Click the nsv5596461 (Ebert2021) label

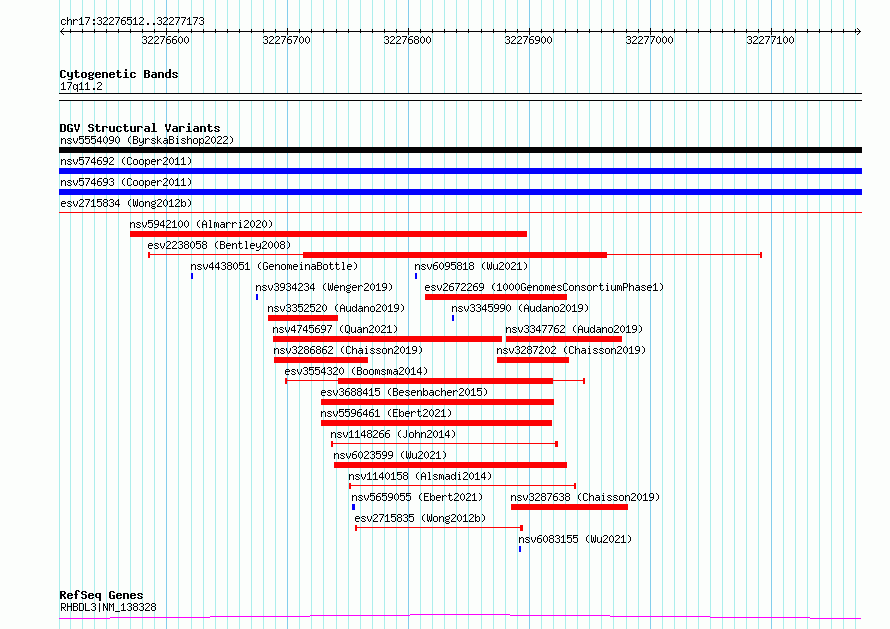tap(386, 413)
